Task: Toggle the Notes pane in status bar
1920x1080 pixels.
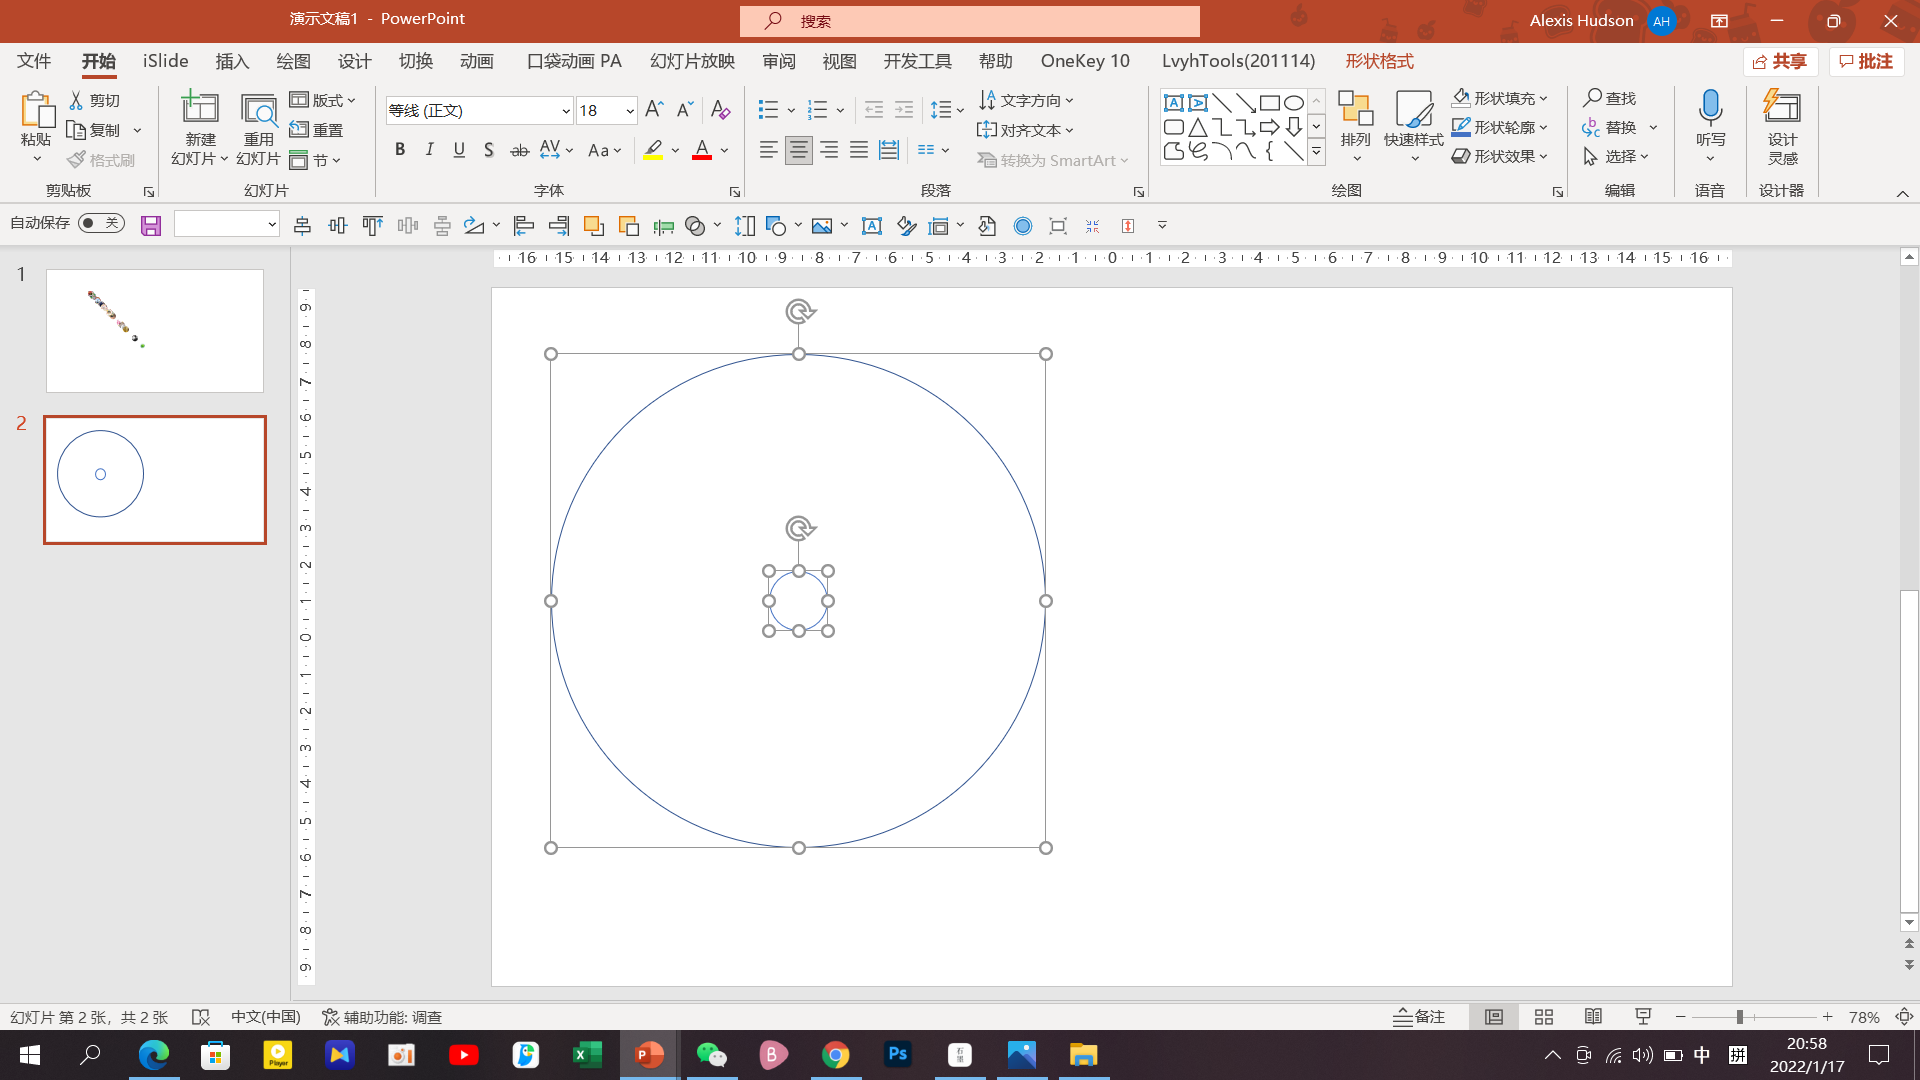Action: click(x=1420, y=1017)
